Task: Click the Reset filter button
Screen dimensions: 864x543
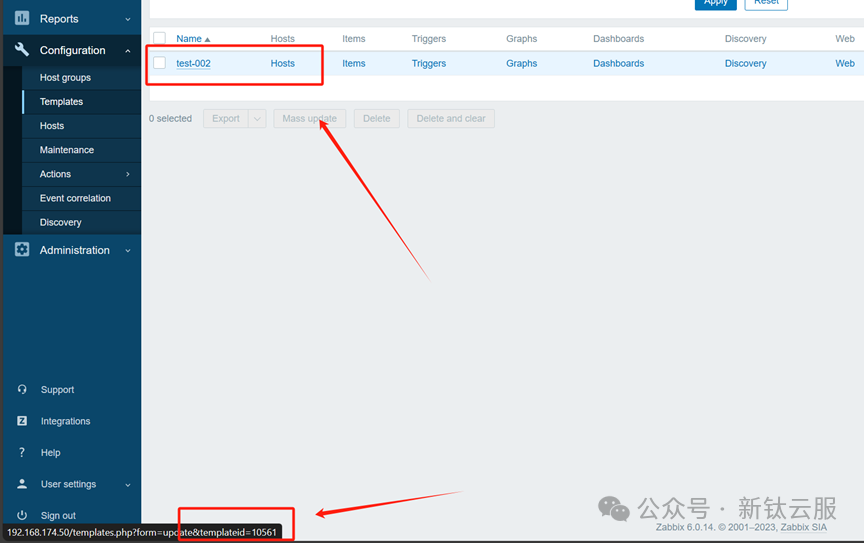Action: (766, 3)
